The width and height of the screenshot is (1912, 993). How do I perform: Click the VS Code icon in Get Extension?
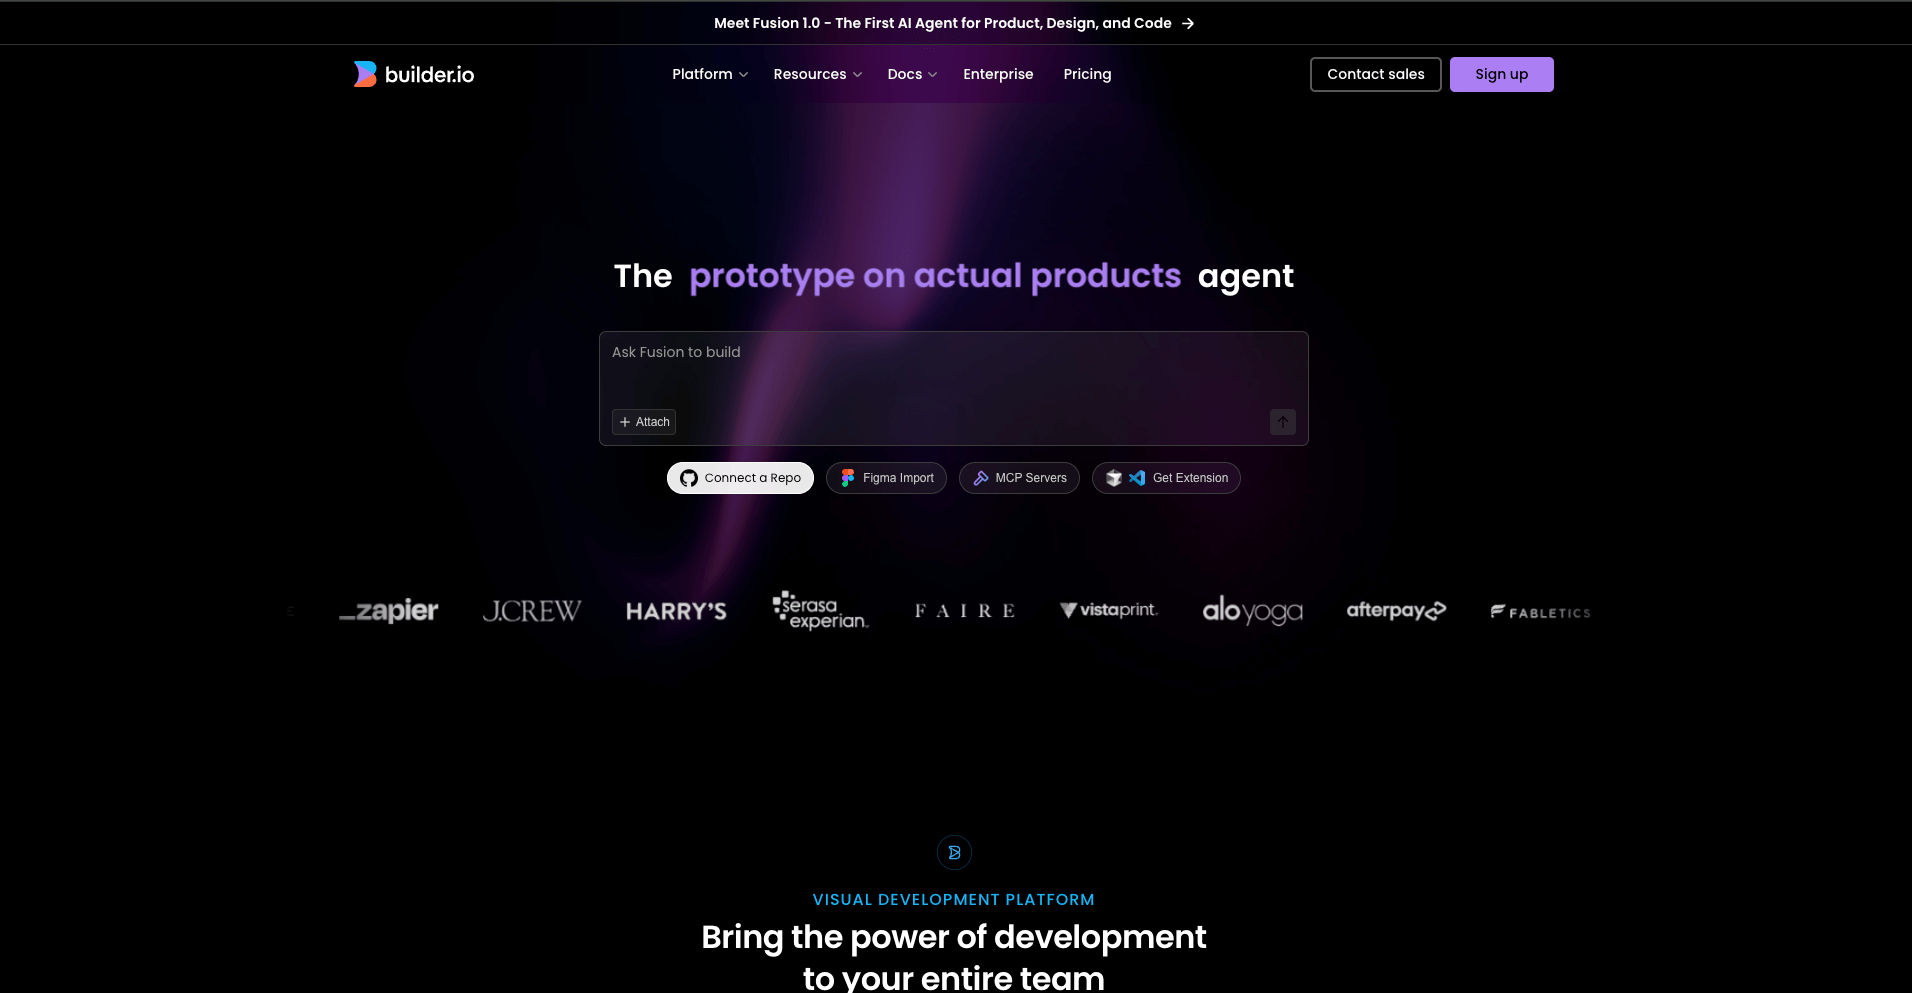(1137, 478)
